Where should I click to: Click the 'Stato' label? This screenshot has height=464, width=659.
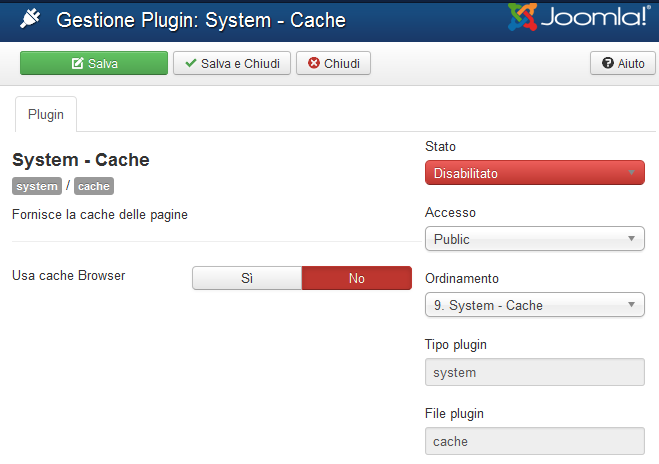(440, 146)
